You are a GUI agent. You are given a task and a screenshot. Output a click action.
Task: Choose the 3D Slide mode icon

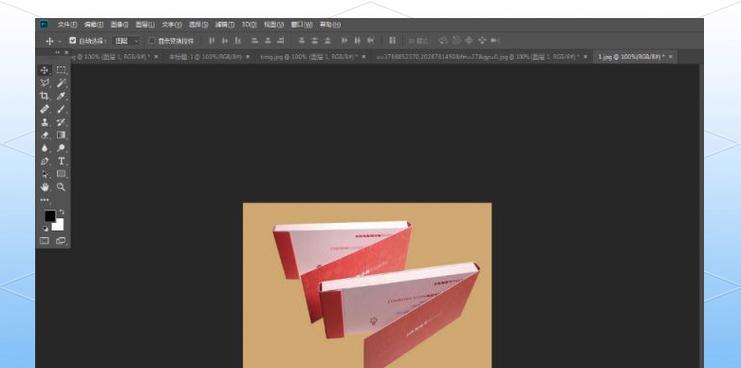pos(482,41)
